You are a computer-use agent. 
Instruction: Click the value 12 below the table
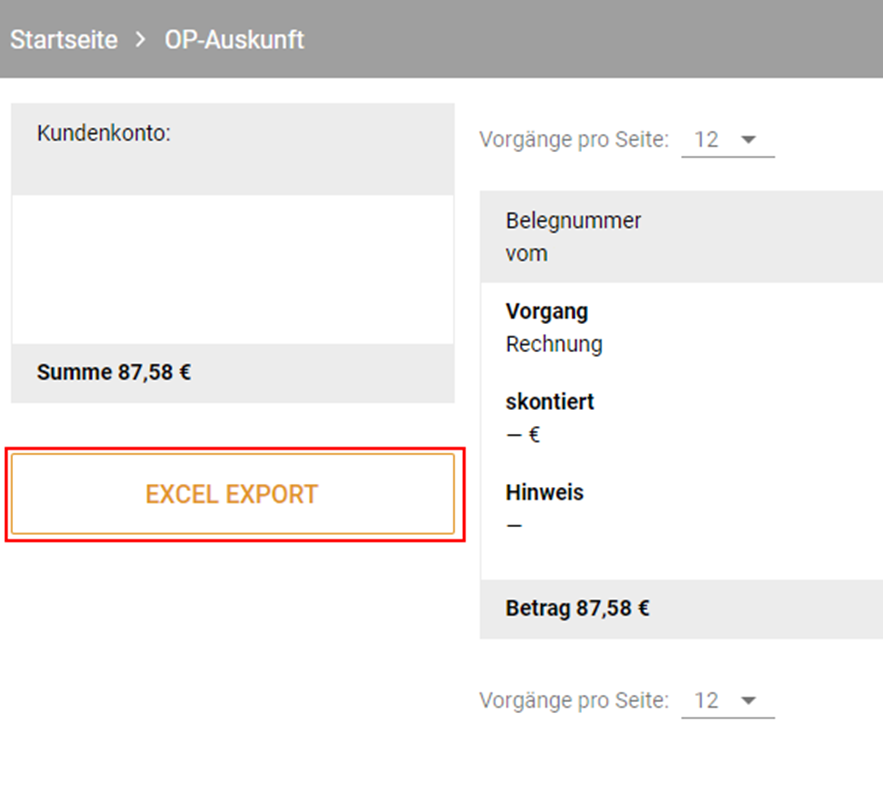pos(706,701)
